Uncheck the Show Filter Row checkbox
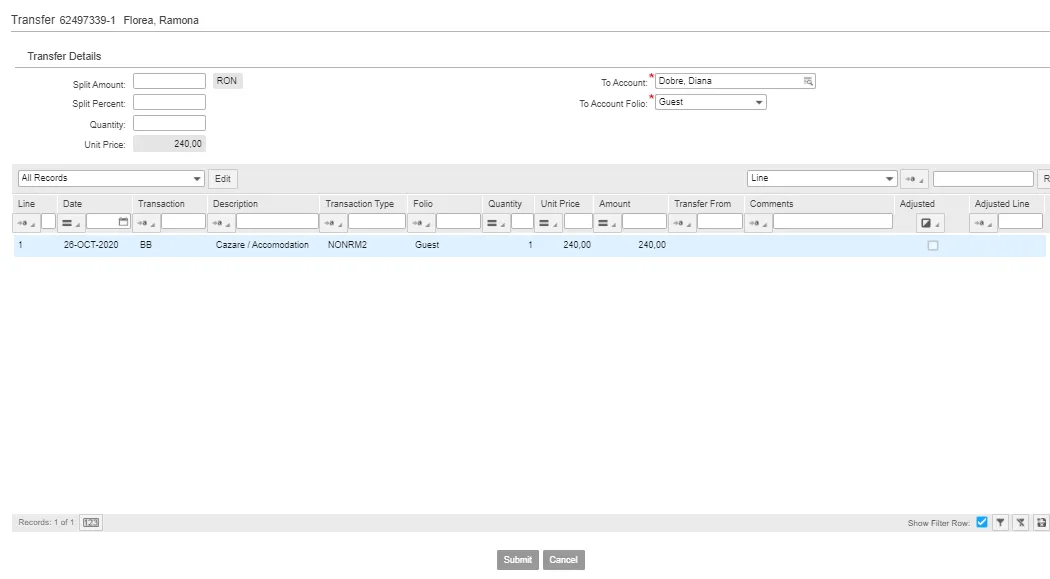The image size is (1050, 579). 982,522
